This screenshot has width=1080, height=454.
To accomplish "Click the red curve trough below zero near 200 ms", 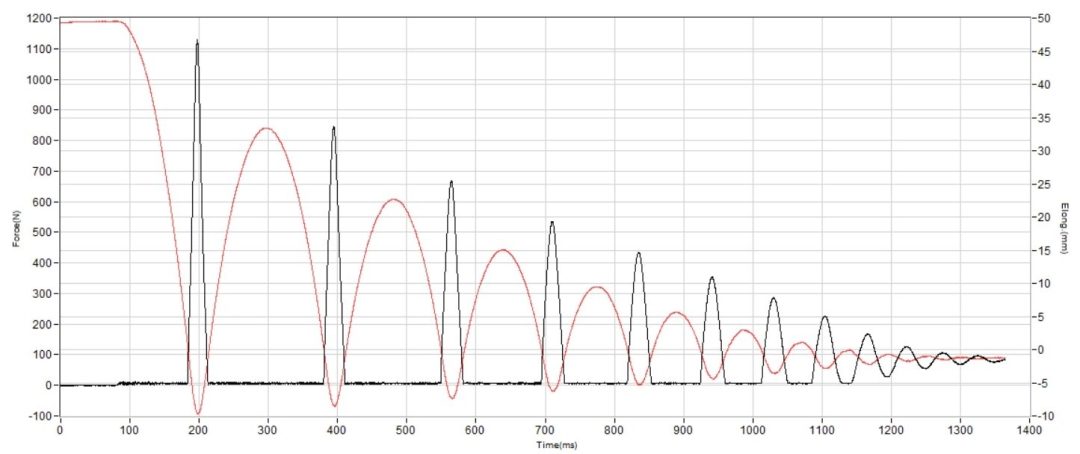I will tap(198, 412).
